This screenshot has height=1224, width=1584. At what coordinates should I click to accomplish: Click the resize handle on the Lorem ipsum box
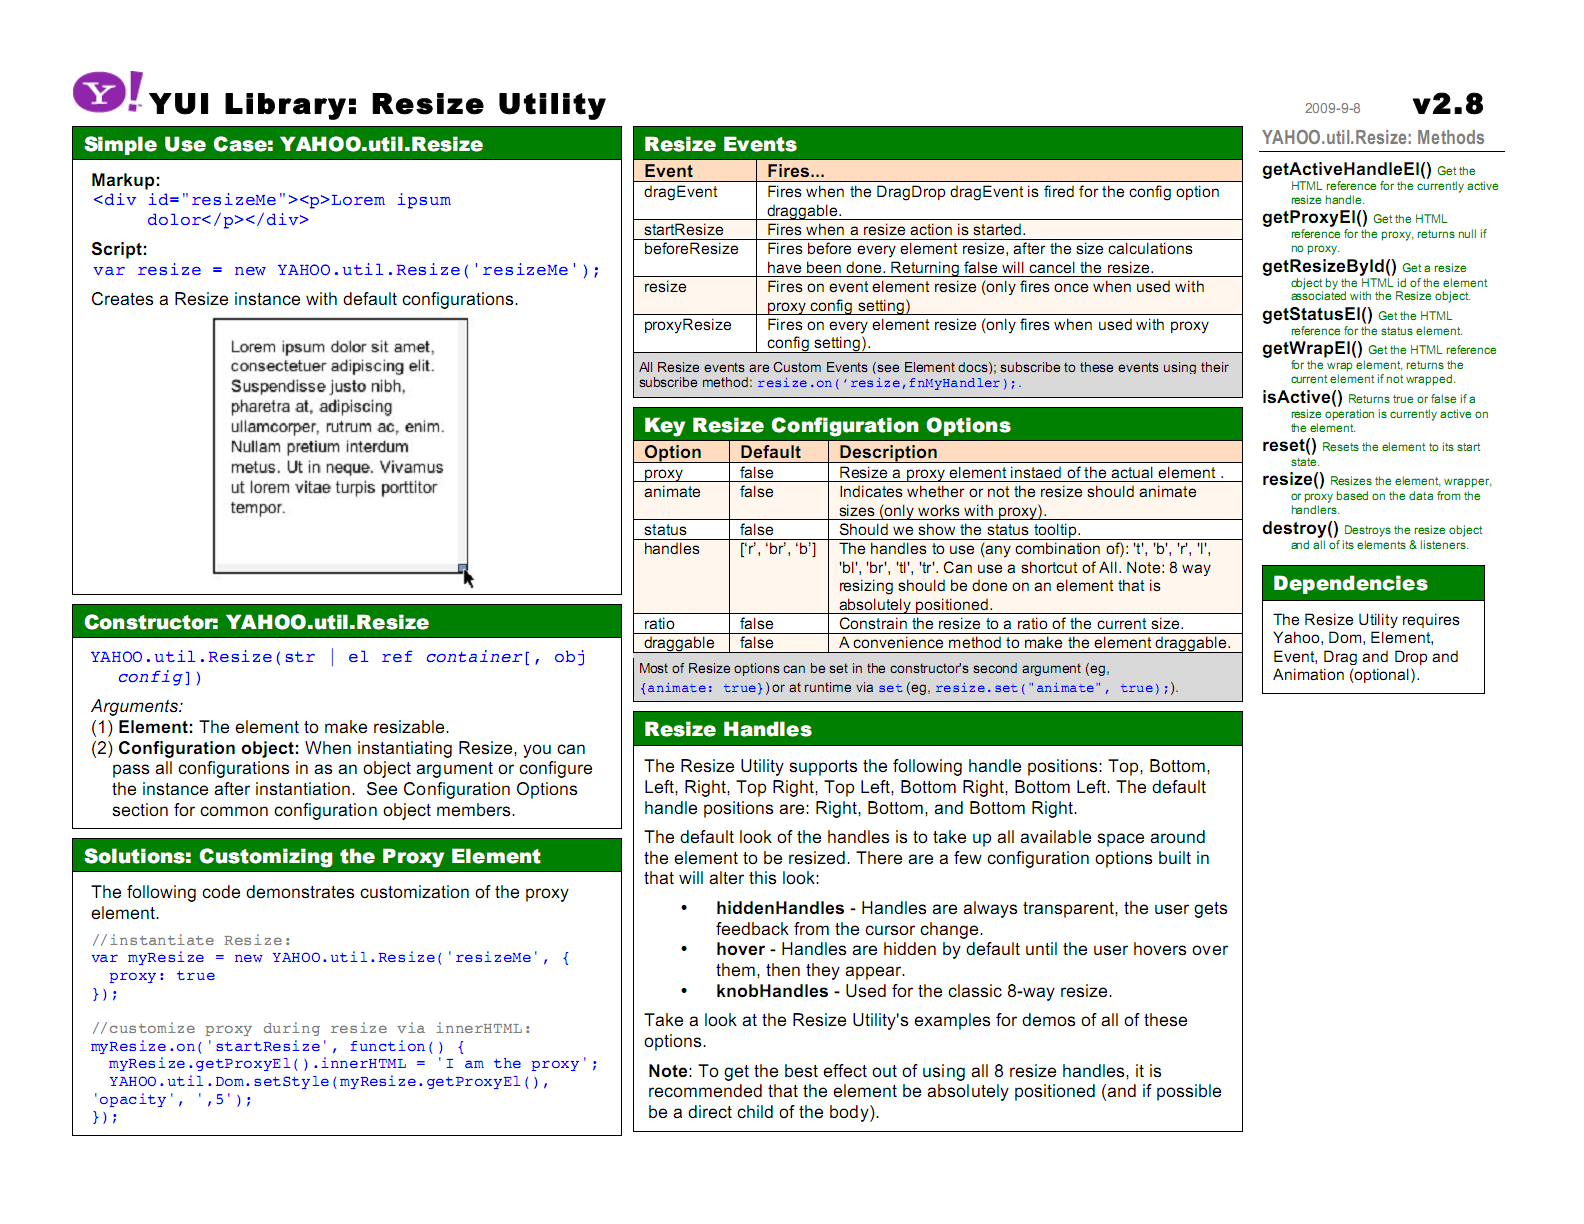tap(462, 568)
